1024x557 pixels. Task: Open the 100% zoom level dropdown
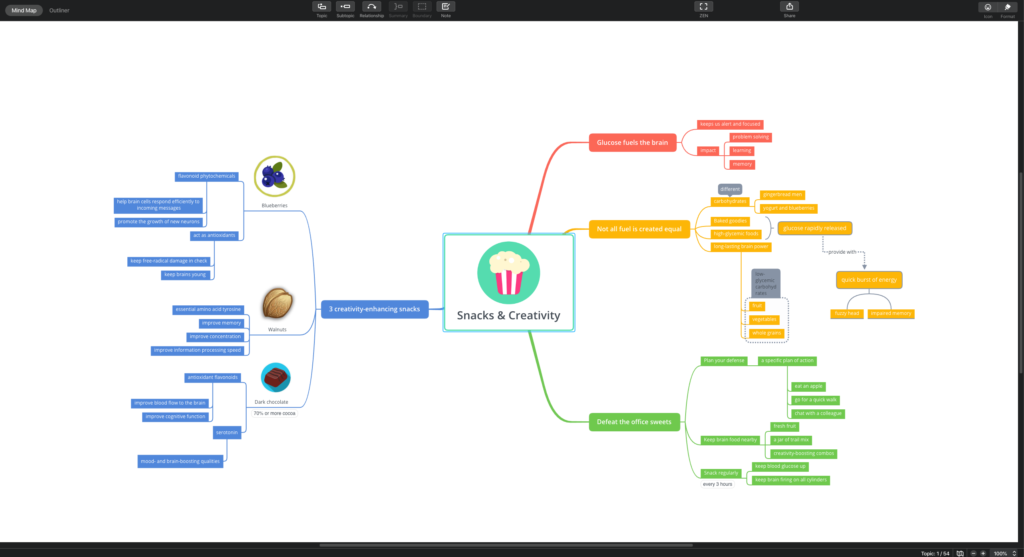click(1003, 552)
